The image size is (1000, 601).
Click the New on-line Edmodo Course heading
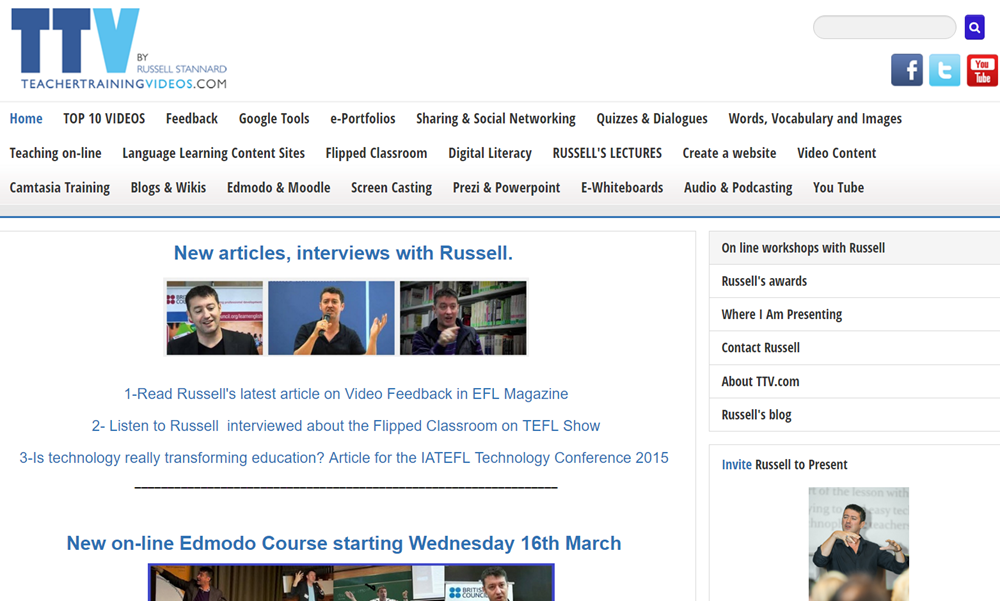tap(344, 543)
